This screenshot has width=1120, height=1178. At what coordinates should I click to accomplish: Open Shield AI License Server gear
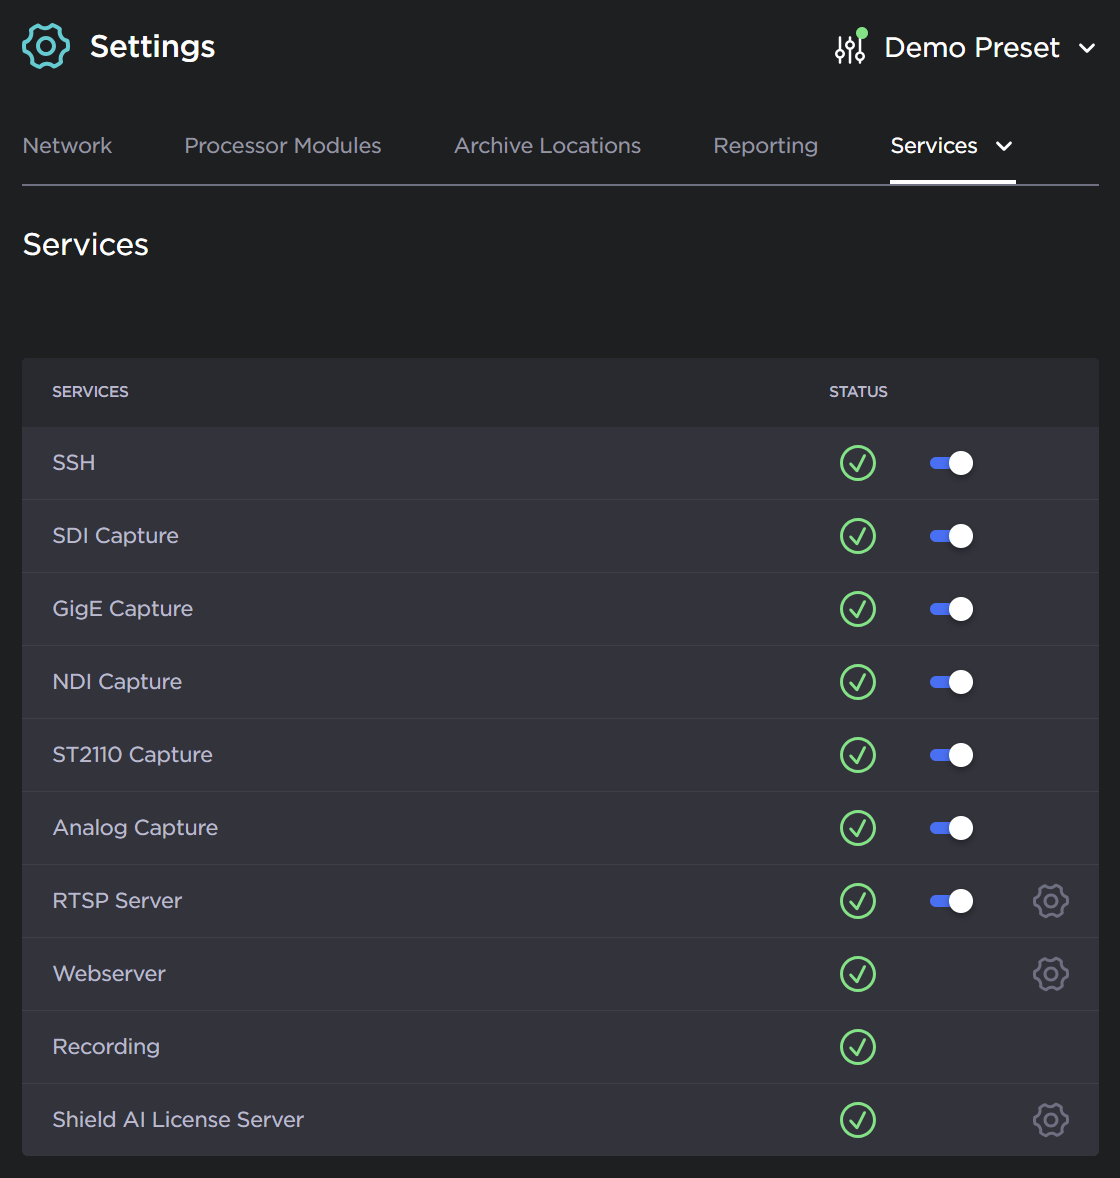1050,1120
